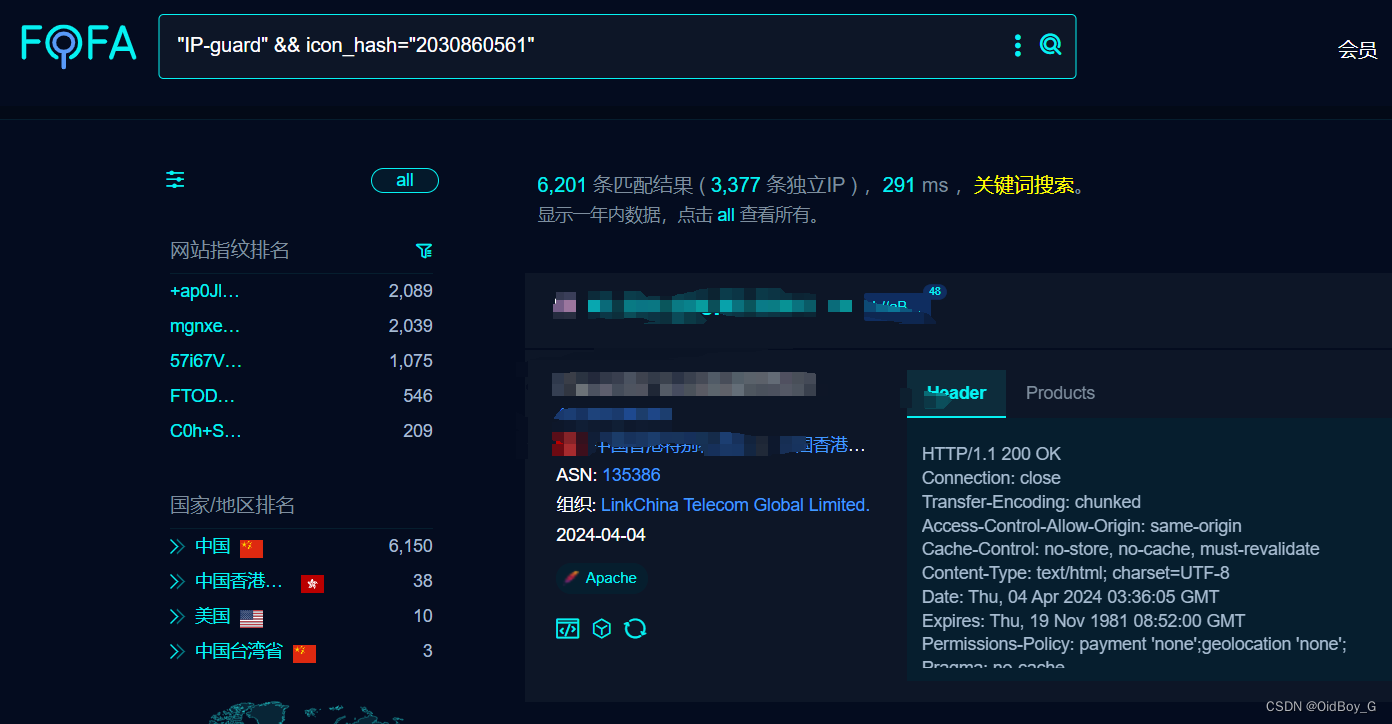The width and height of the screenshot is (1392, 724).
Task: Open the filter settings sliders icon
Action: point(175,180)
